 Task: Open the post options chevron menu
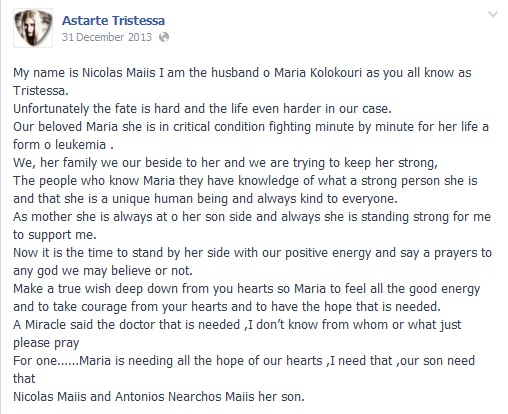coord(493,14)
